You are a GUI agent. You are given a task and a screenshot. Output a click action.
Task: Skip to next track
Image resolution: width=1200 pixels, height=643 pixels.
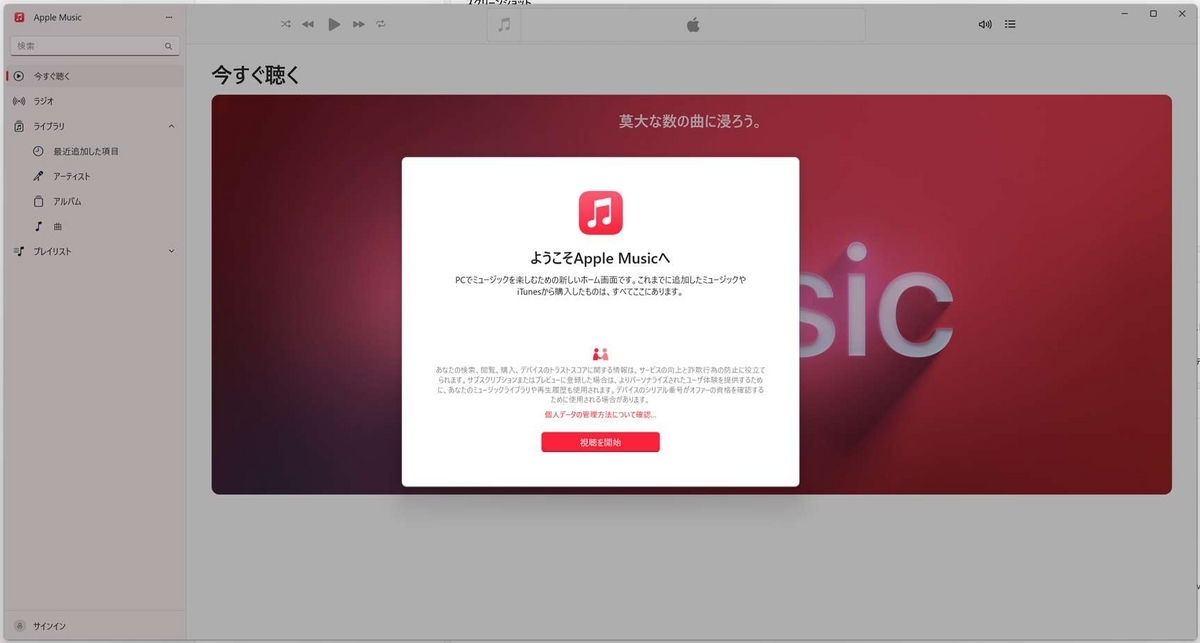pyautogui.click(x=359, y=24)
